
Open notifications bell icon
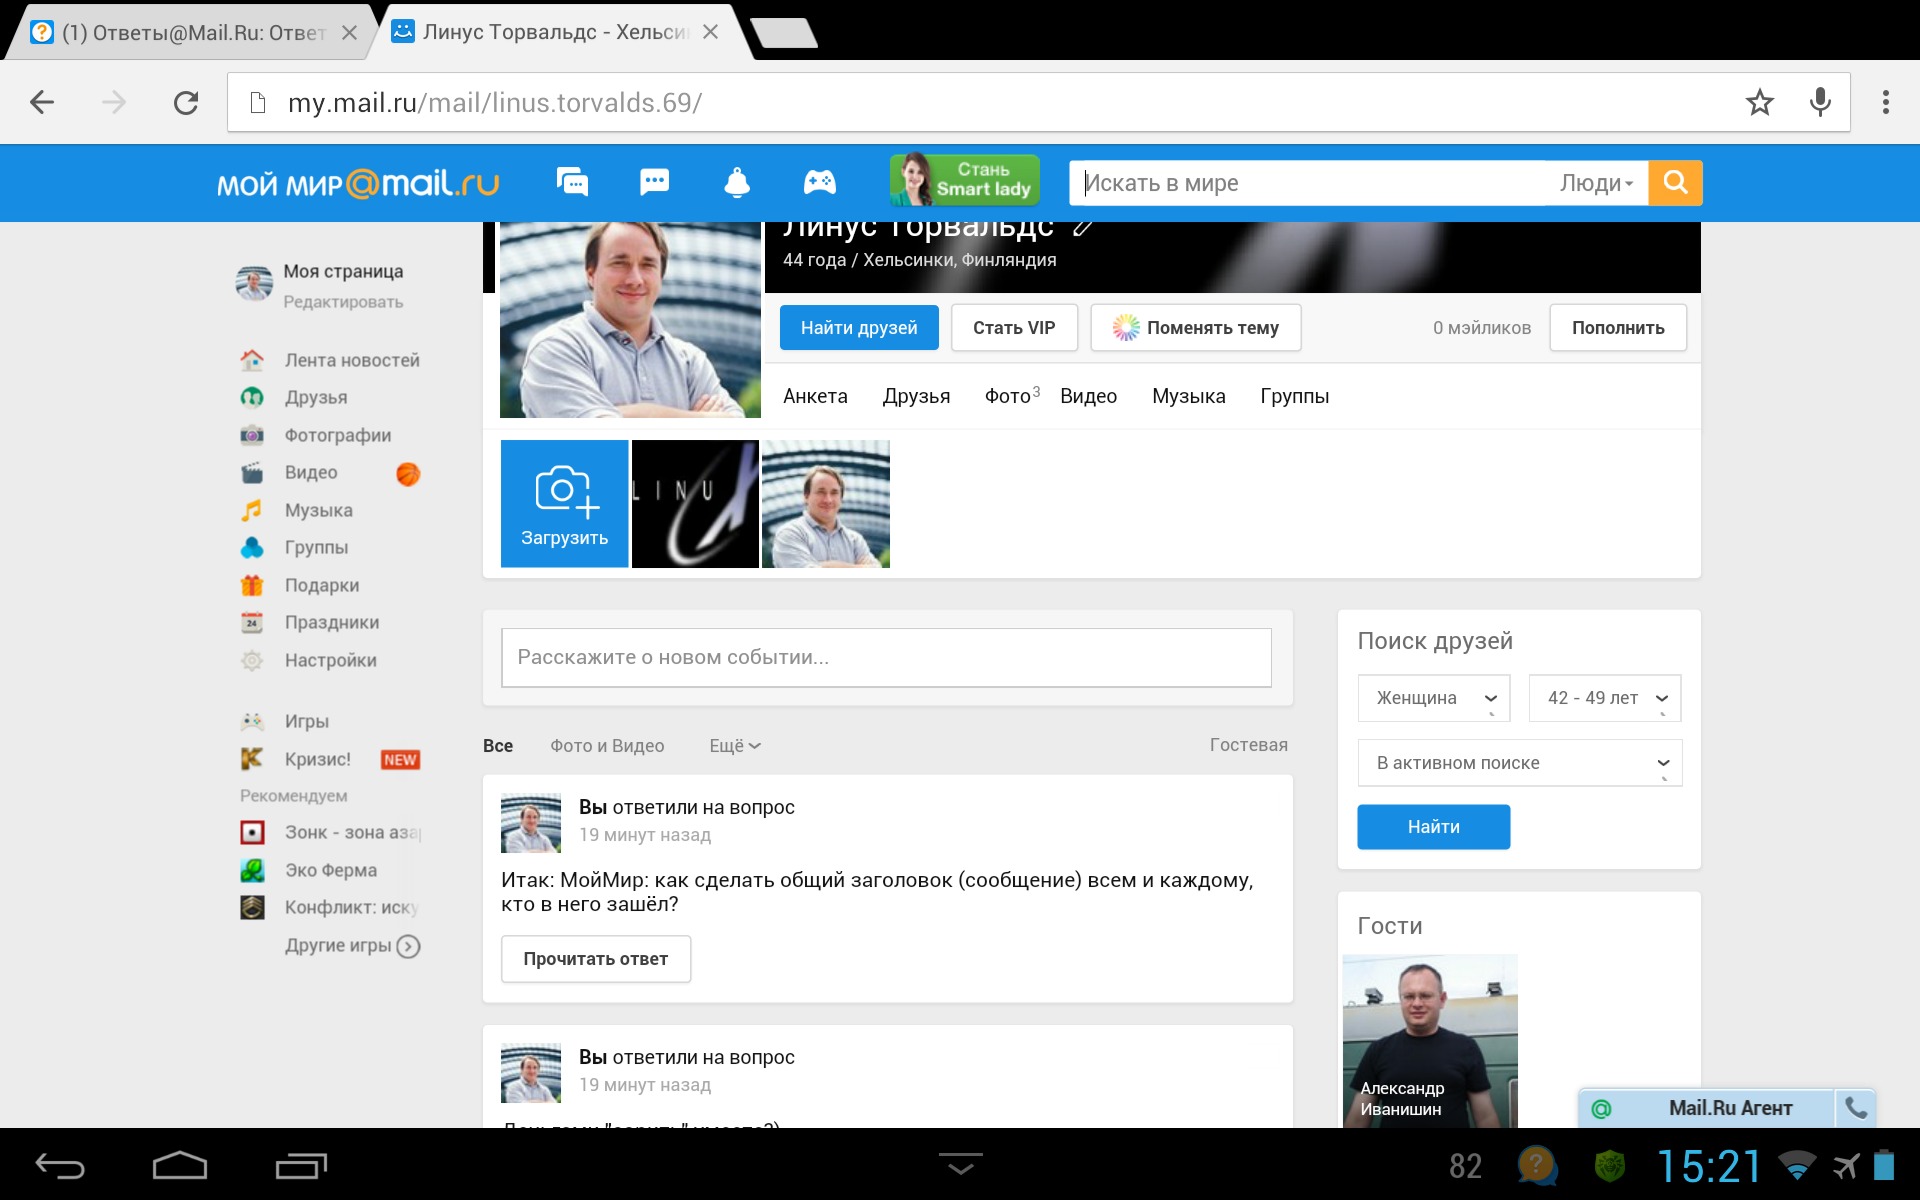click(x=737, y=182)
